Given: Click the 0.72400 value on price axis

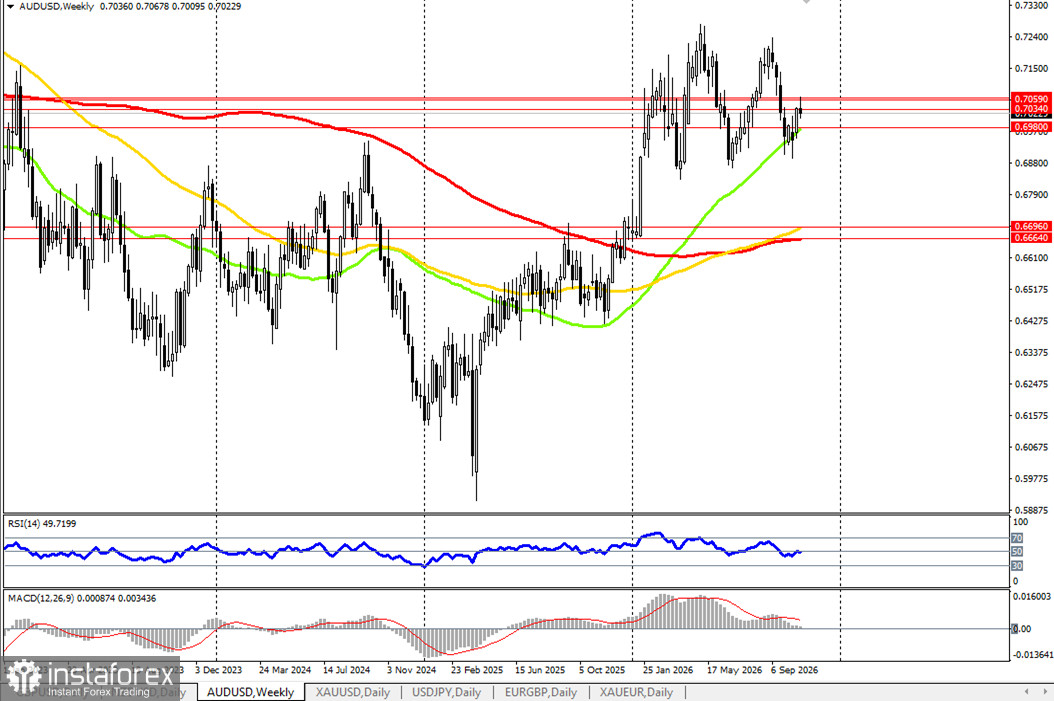Looking at the screenshot, I should tap(1031, 37).
